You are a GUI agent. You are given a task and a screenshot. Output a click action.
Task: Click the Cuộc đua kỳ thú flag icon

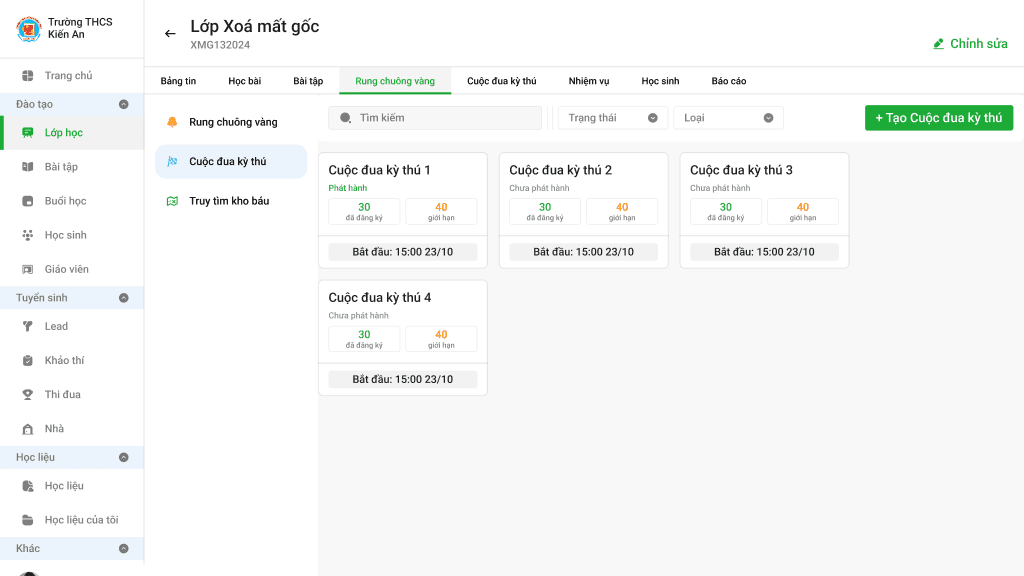(x=172, y=161)
